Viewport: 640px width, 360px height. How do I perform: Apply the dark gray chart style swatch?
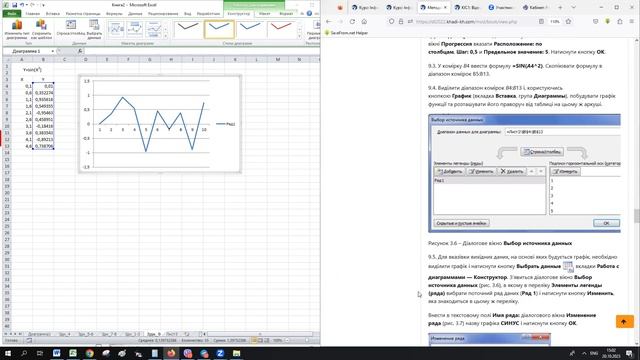188,29
